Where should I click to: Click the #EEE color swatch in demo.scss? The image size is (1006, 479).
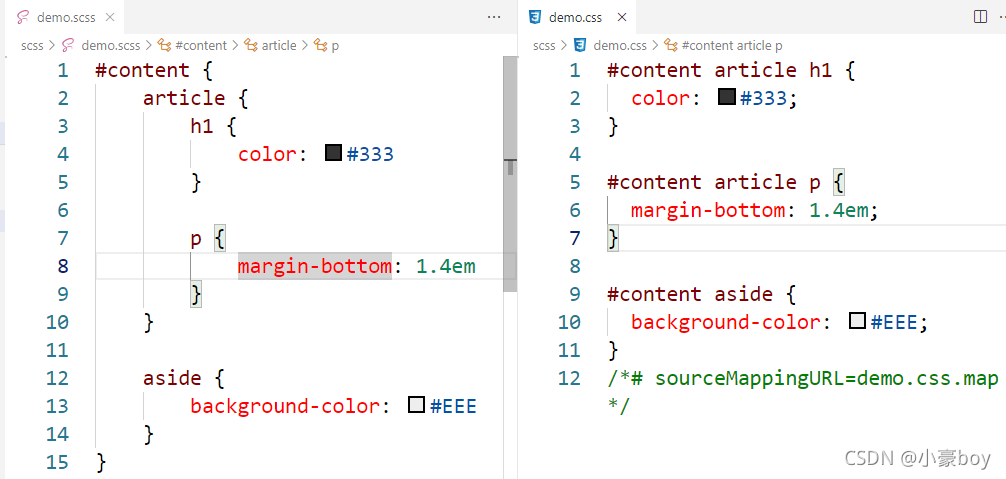[416, 405]
